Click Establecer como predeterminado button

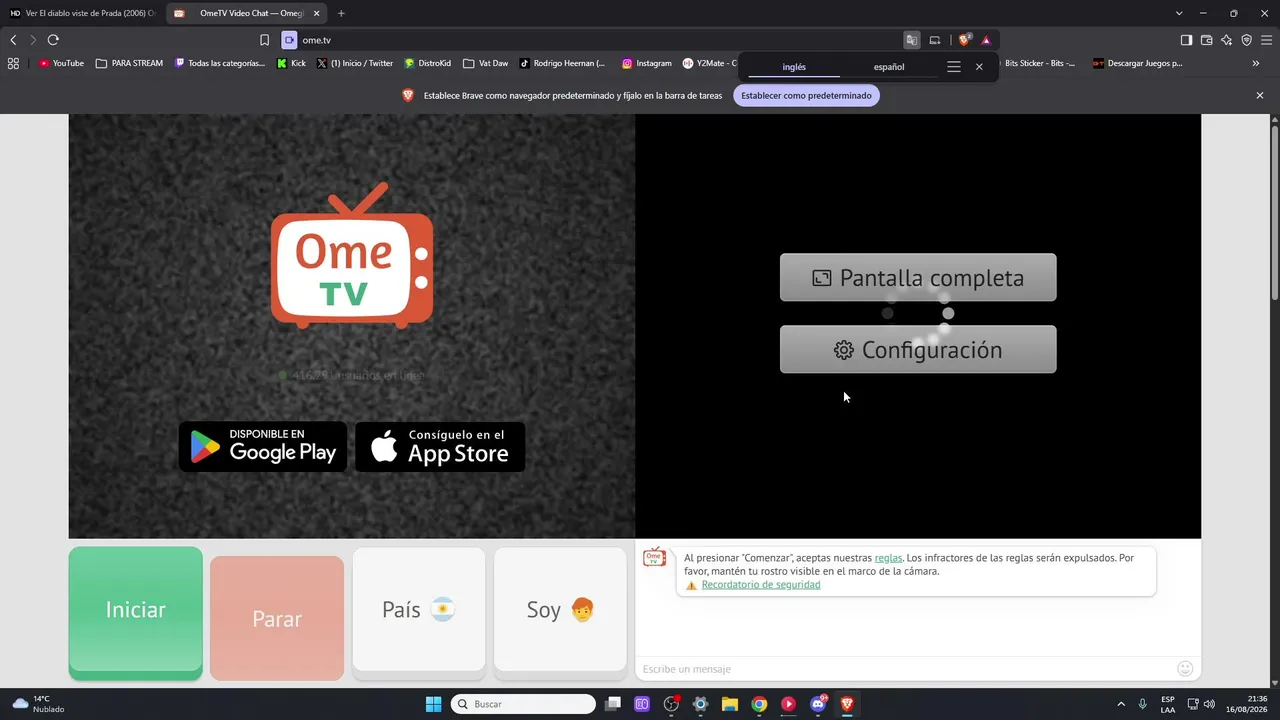[806, 96]
